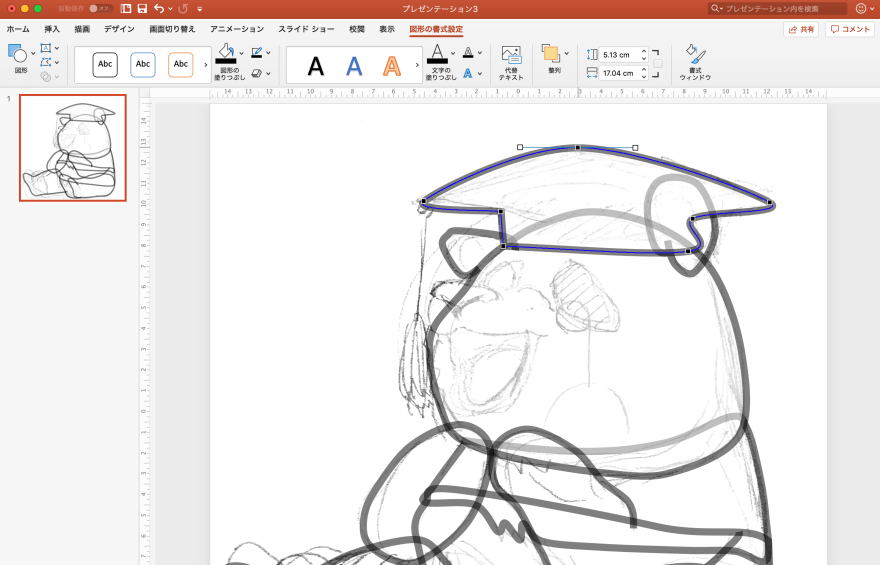
Task: Click the Undo arrow icon
Action: pyautogui.click(x=158, y=8)
